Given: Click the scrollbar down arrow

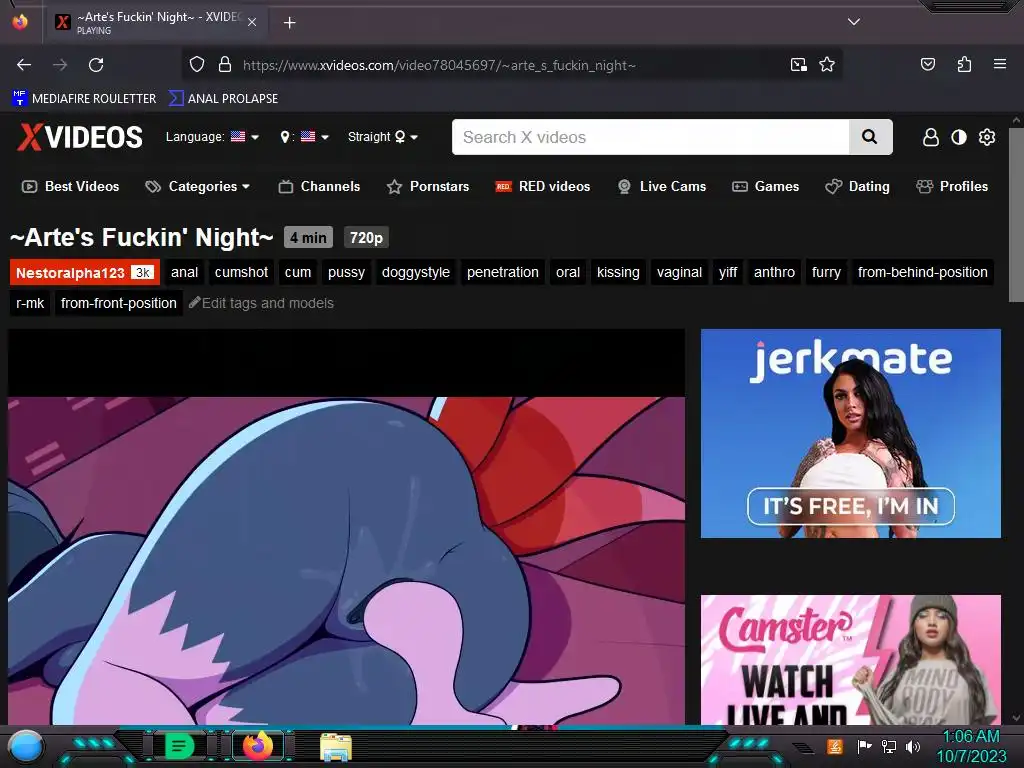Looking at the screenshot, I should tap(1016, 718).
